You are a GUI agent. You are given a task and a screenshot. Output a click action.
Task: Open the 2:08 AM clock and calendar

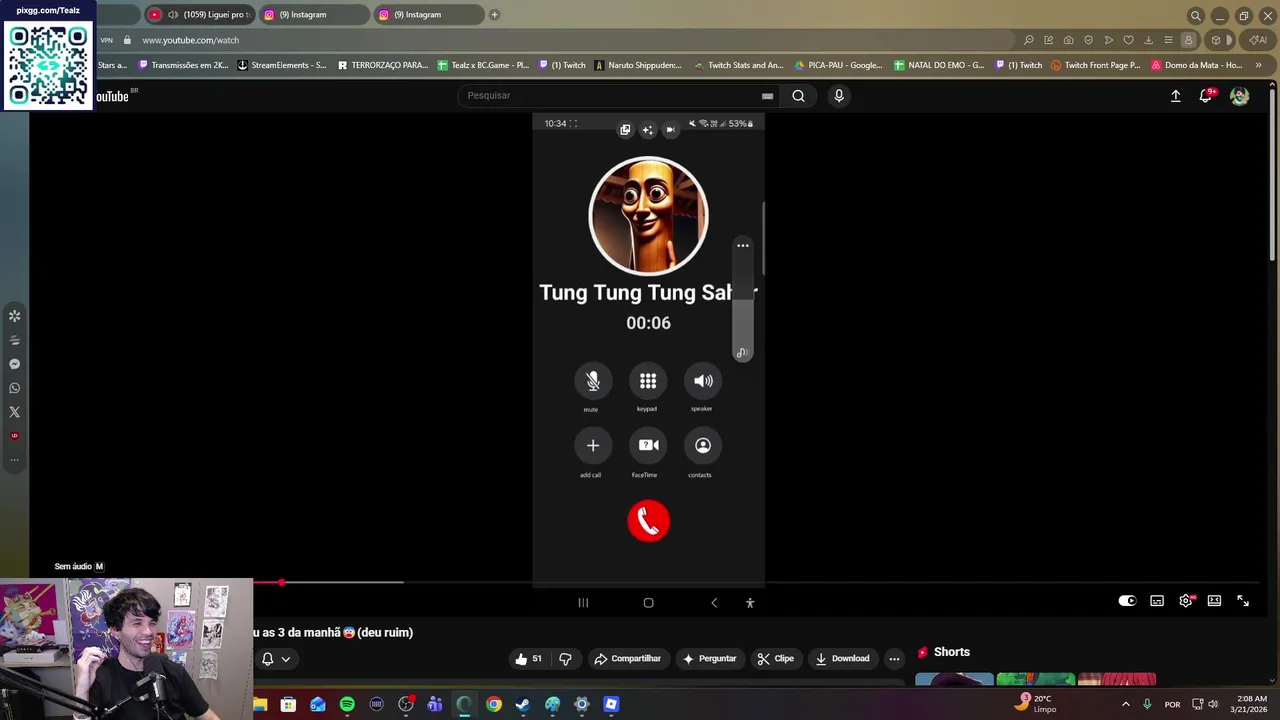click(x=1251, y=704)
